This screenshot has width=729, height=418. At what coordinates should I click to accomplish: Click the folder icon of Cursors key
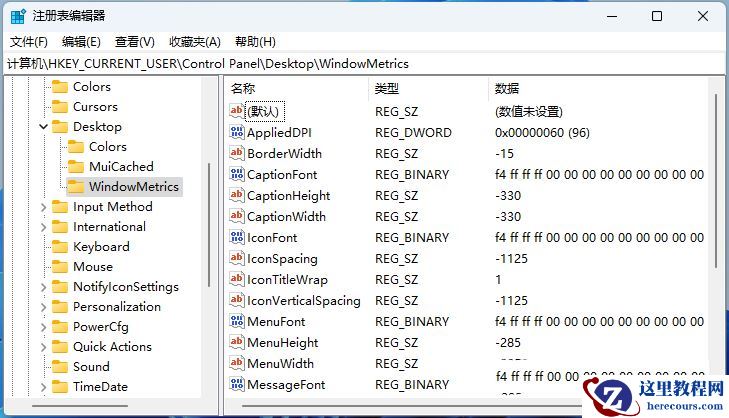click(x=60, y=106)
